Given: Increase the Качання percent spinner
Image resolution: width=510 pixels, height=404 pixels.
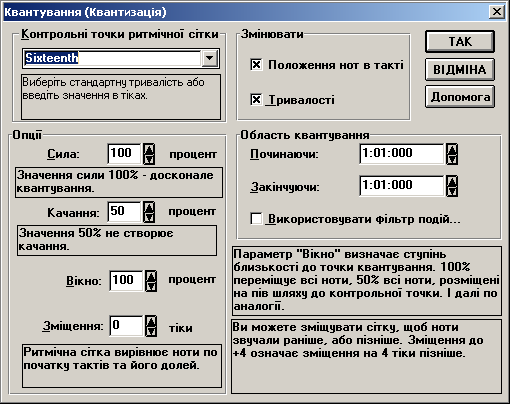Looking at the screenshot, I should [x=149, y=207].
